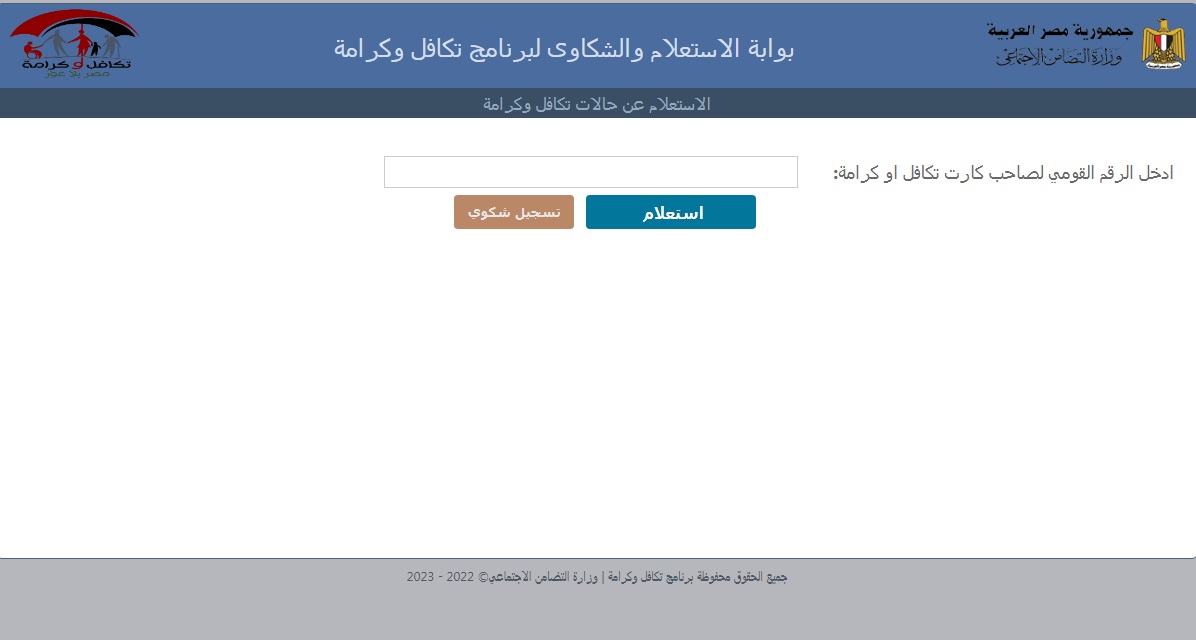Click the label ادخل الرقم القومي لصاحب كارت
Screen dimensions: 1196x640
1003,173
